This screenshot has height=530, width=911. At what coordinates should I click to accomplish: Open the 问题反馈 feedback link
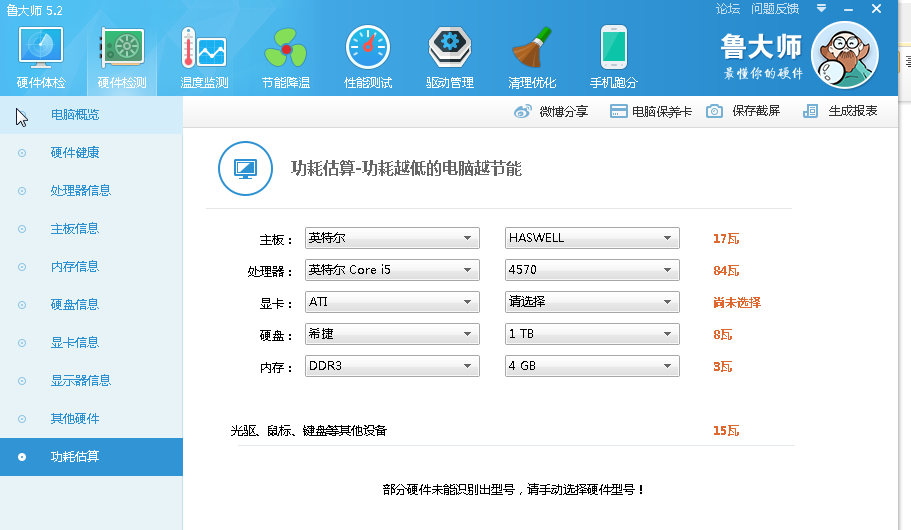[x=775, y=9]
